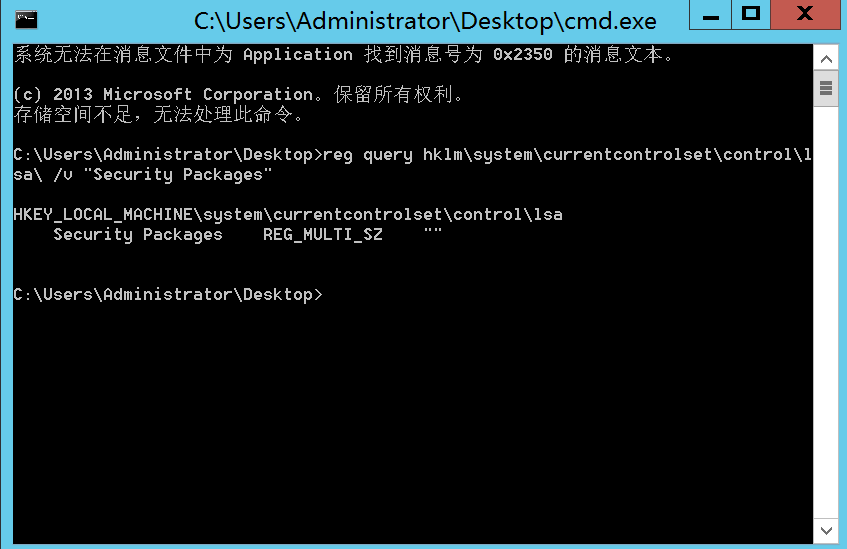
Task: Click the 0x2350 message number
Action: tap(523, 55)
